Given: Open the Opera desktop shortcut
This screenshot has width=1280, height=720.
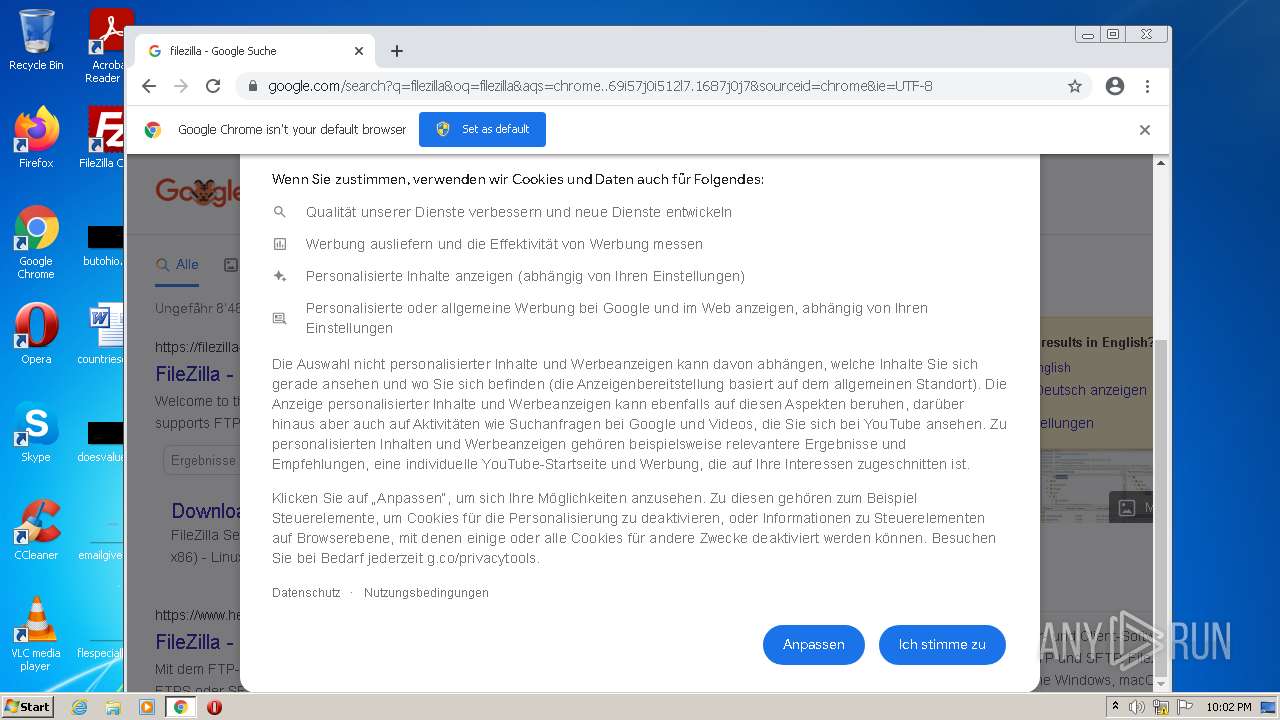Looking at the screenshot, I should [36, 334].
